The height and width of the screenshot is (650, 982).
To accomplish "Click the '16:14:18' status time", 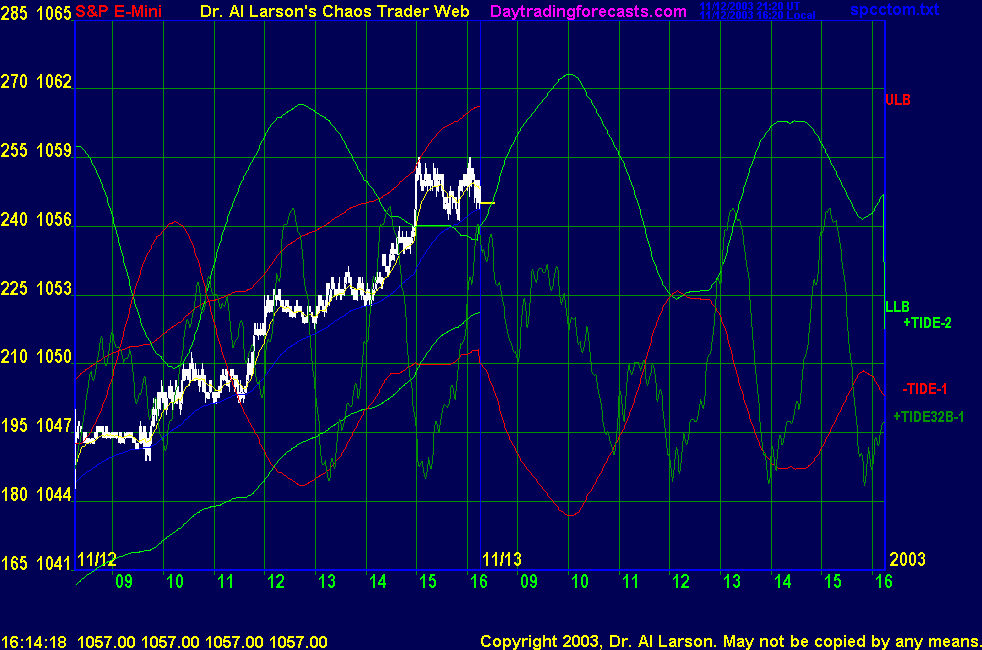I will [34, 642].
